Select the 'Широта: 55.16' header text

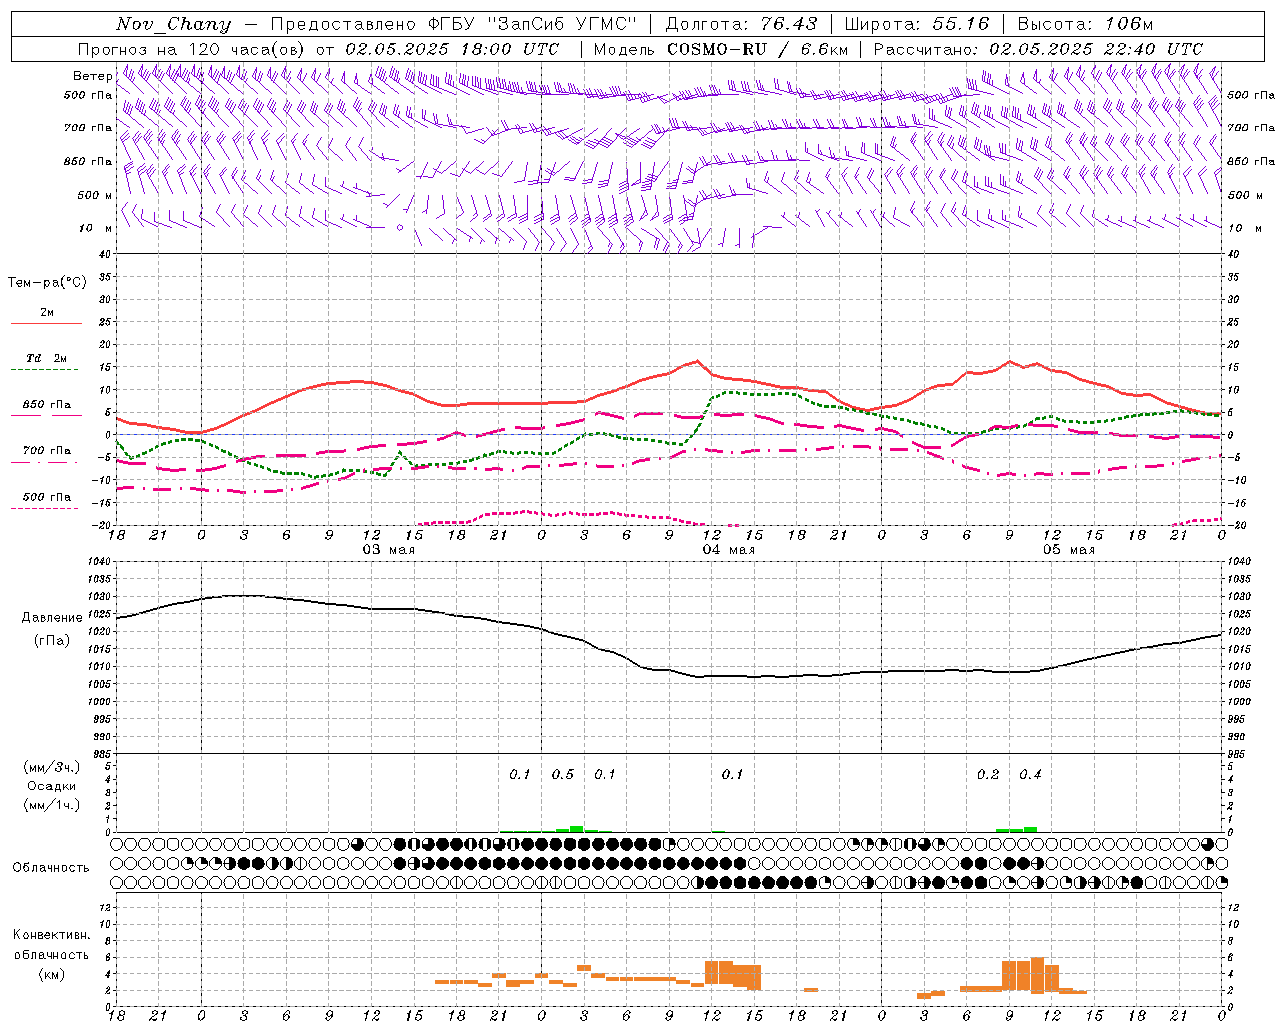pos(917,24)
